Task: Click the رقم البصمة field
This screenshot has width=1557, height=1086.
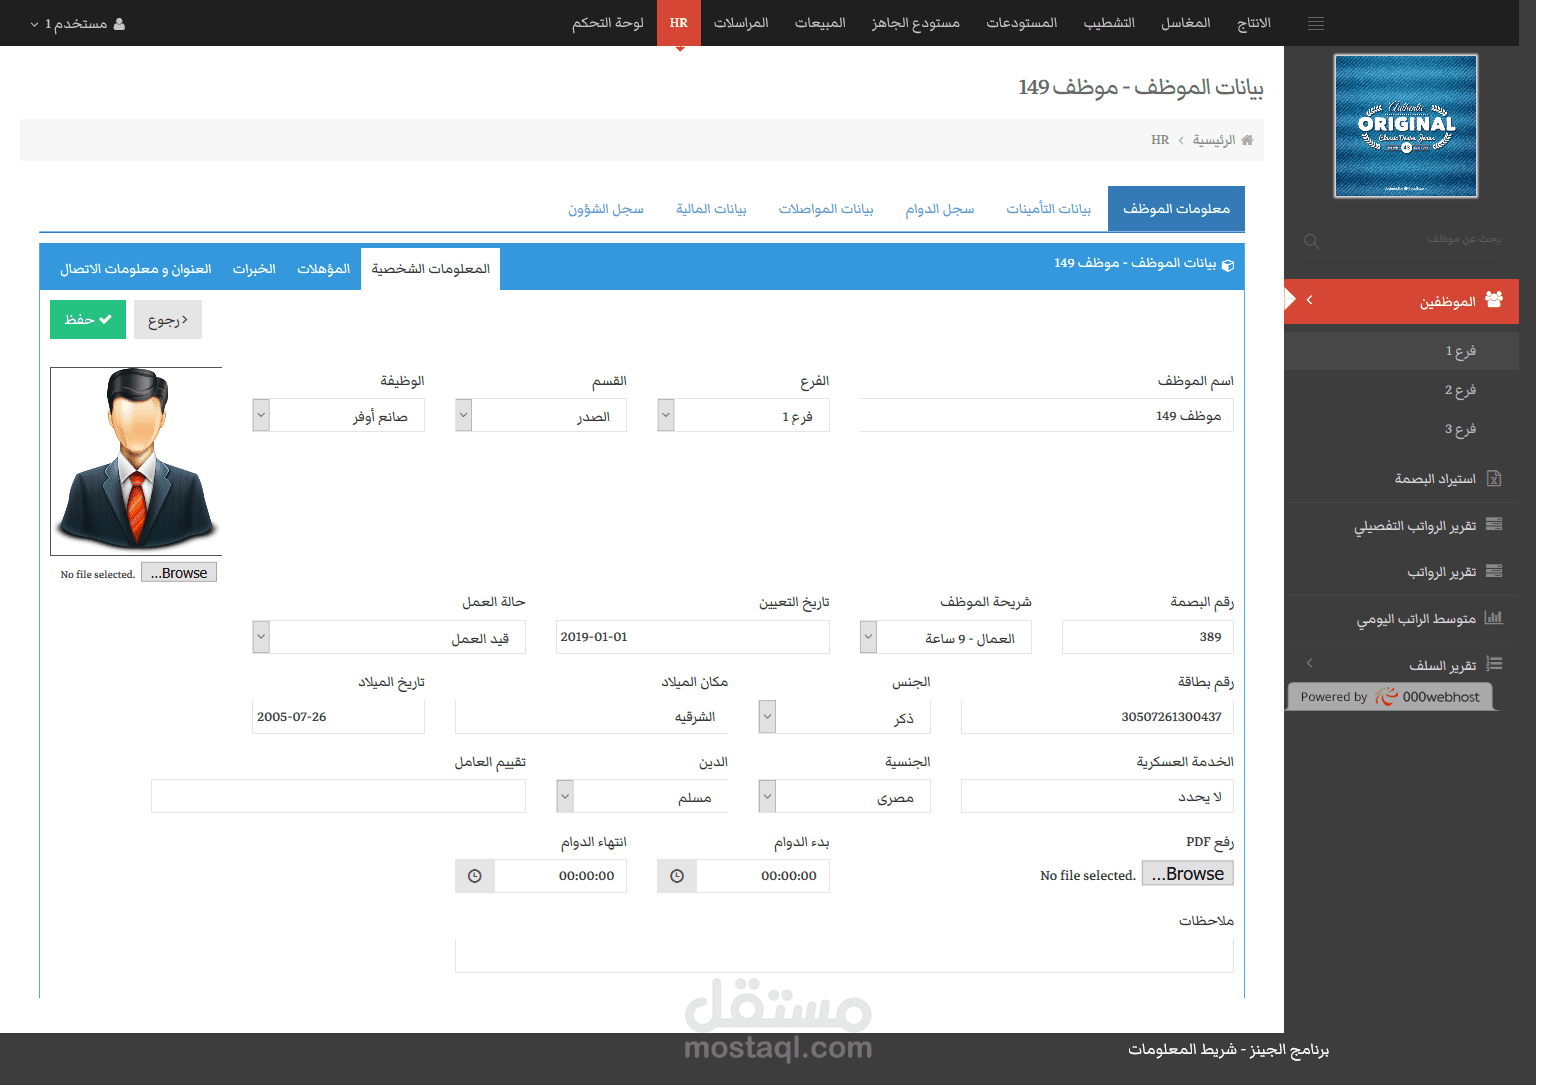Action: (1148, 637)
